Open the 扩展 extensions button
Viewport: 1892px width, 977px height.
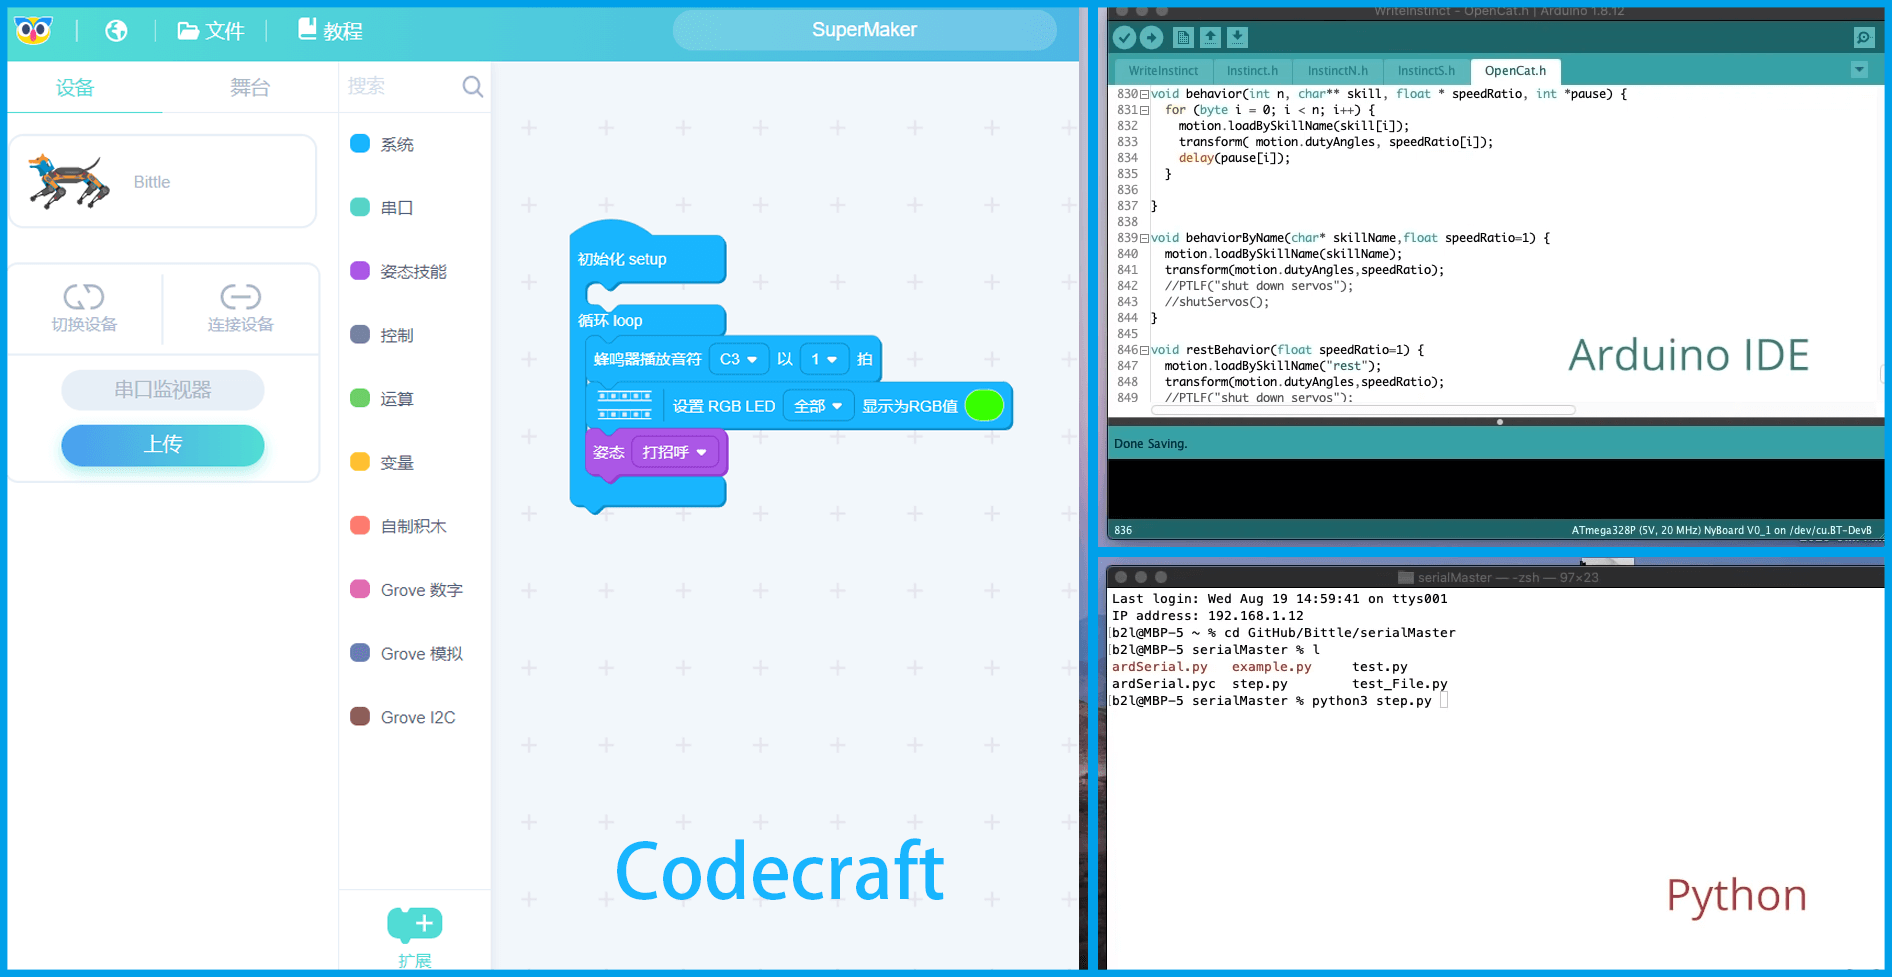(415, 937)
